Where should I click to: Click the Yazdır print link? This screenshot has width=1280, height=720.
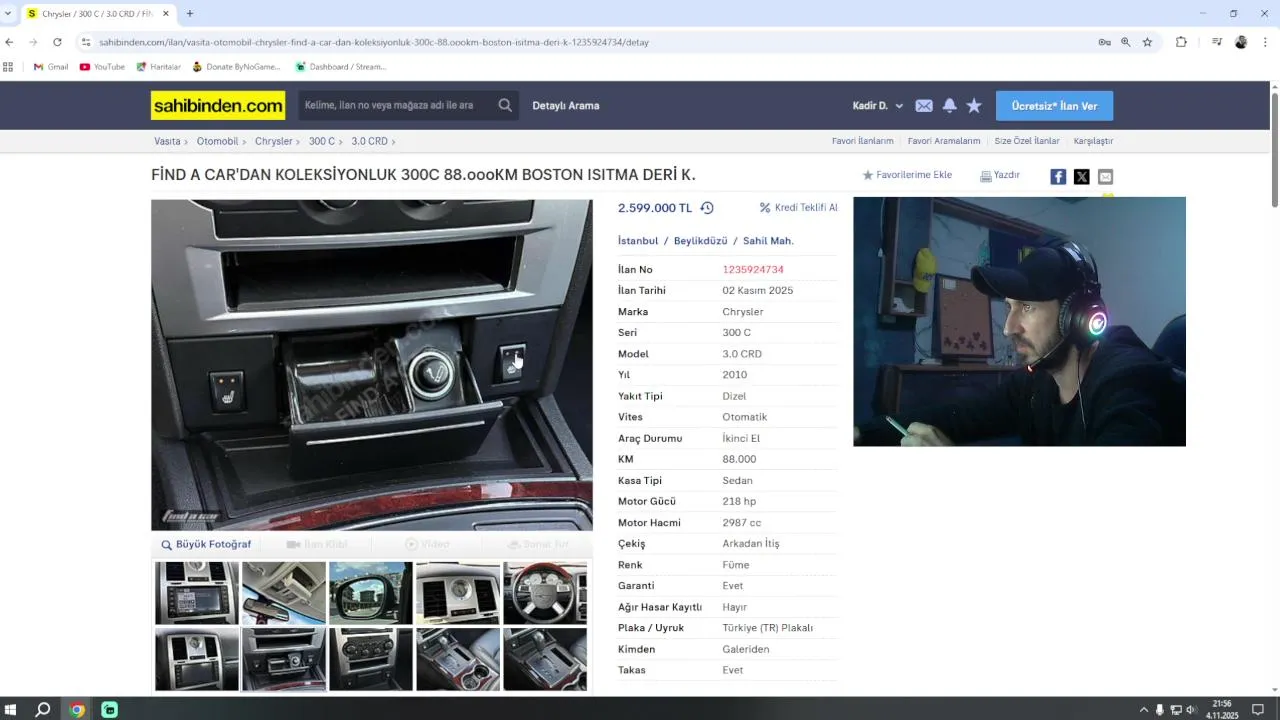[1000, 175]
